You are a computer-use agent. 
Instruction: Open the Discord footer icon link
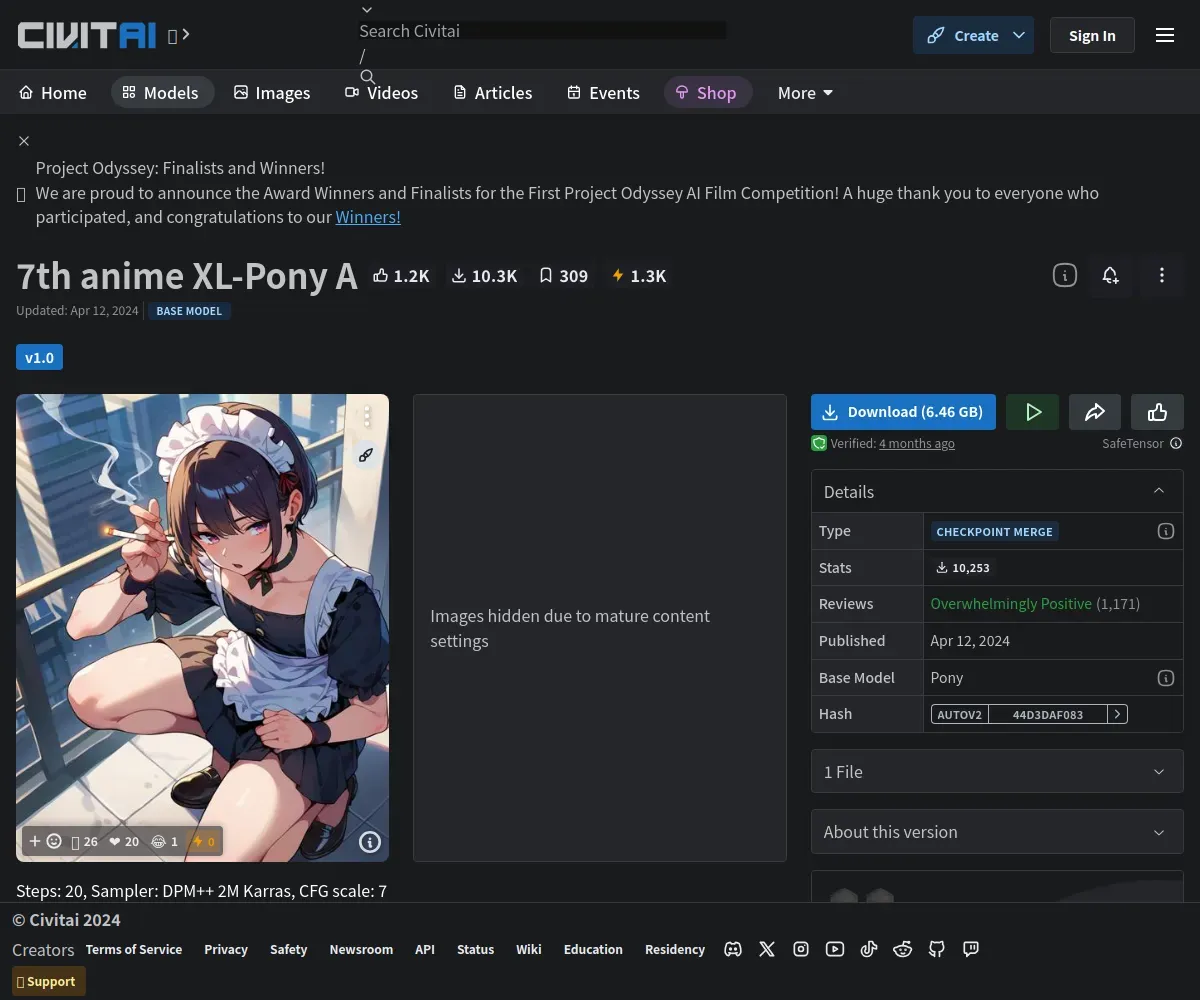[733, 949]
